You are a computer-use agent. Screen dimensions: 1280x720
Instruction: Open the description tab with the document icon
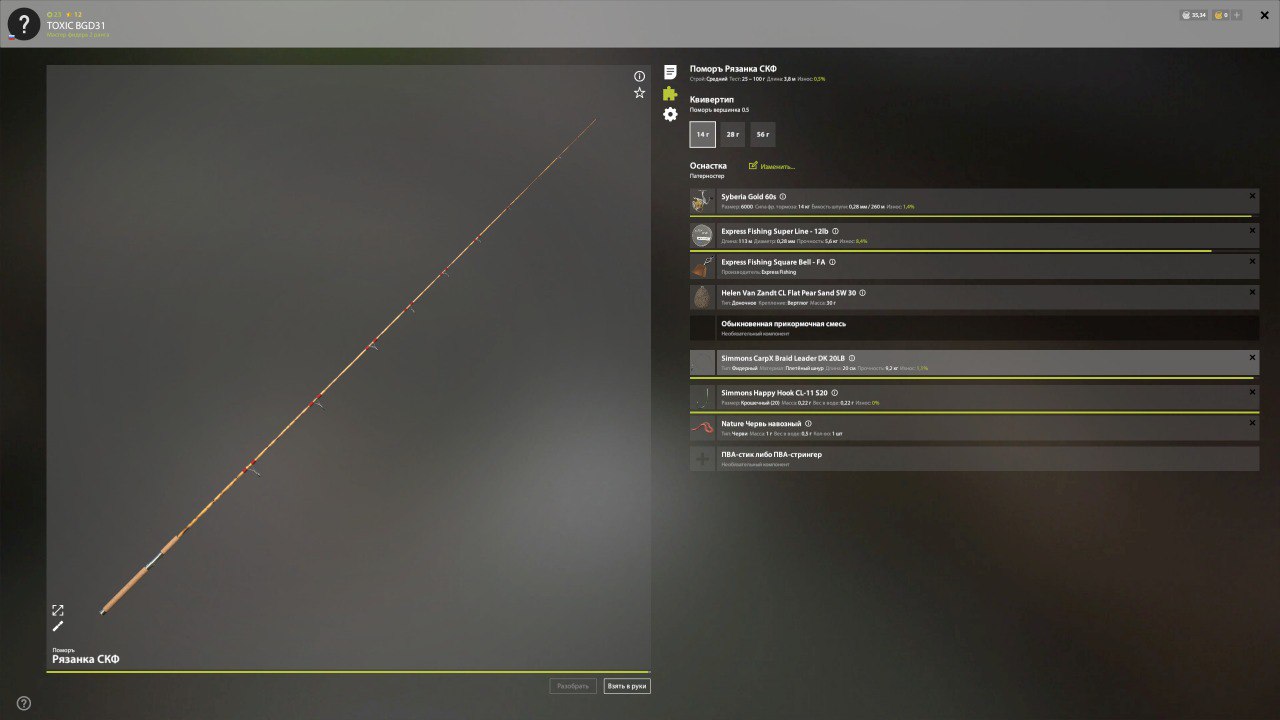[670, 72]
